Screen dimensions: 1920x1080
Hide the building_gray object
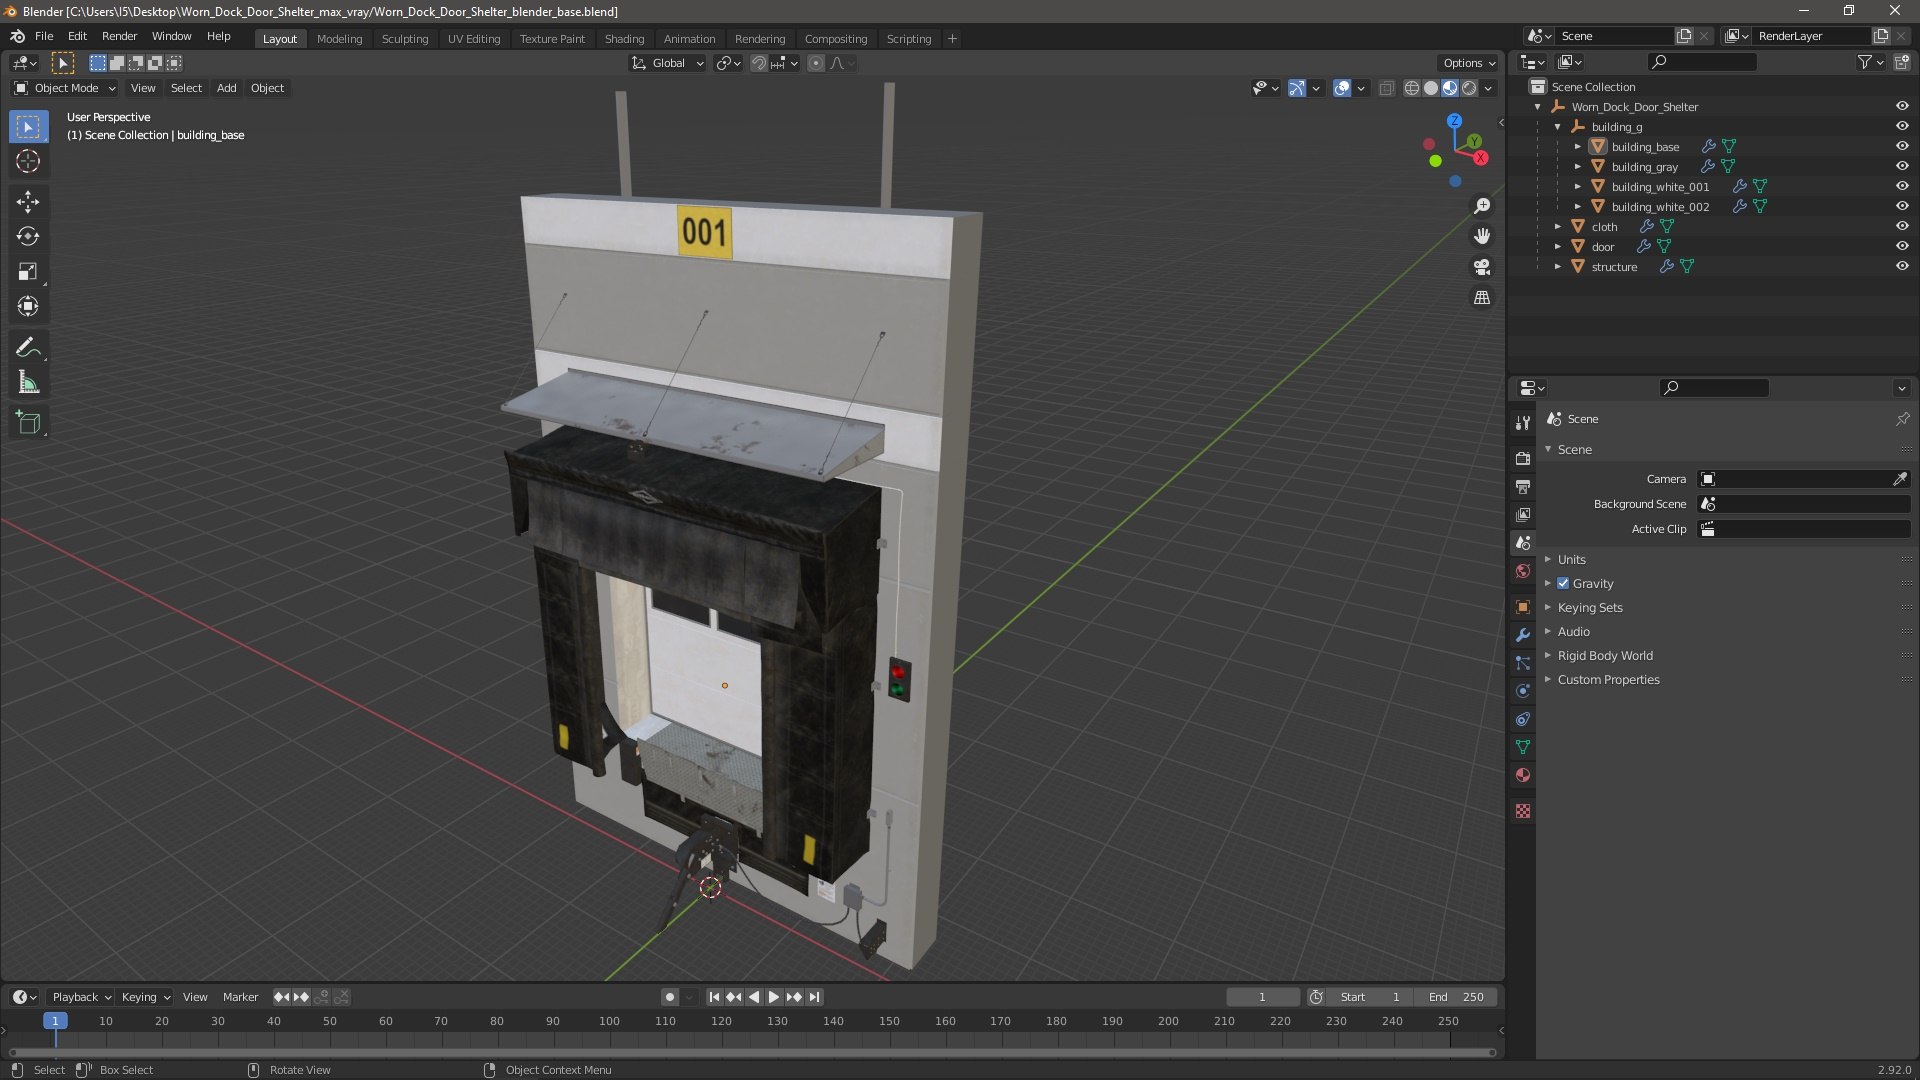1902,166
